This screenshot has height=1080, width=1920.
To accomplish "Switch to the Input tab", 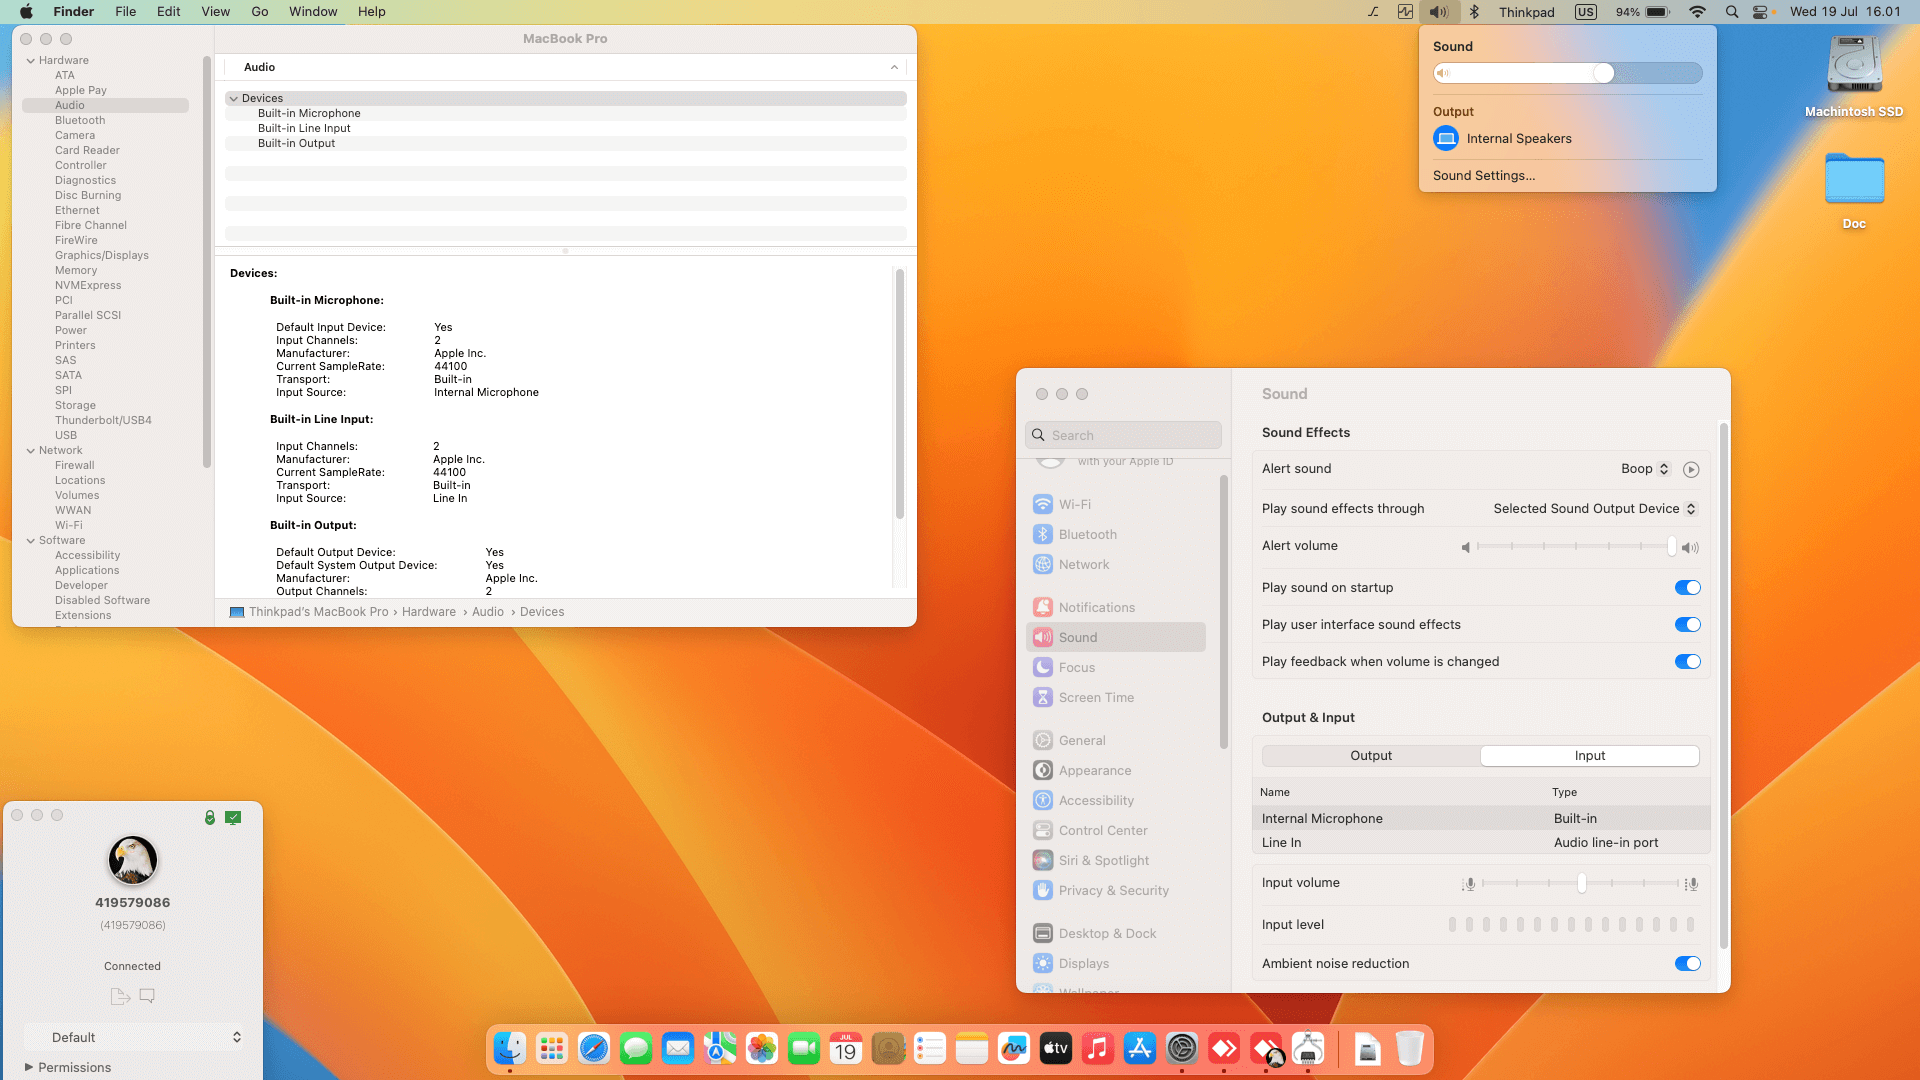I will point(1590,756).
